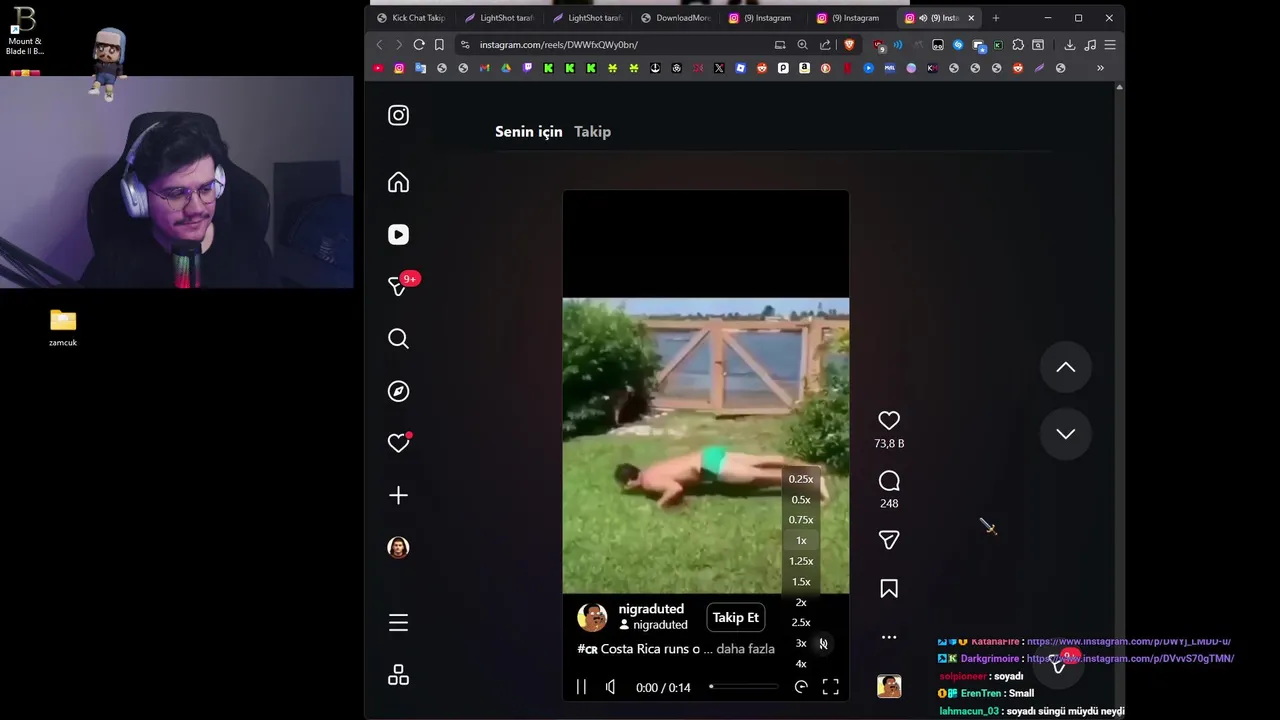Open nigraduted profile picture on reel
This screenshot has height=720, width=1280.
coord(592,617)
